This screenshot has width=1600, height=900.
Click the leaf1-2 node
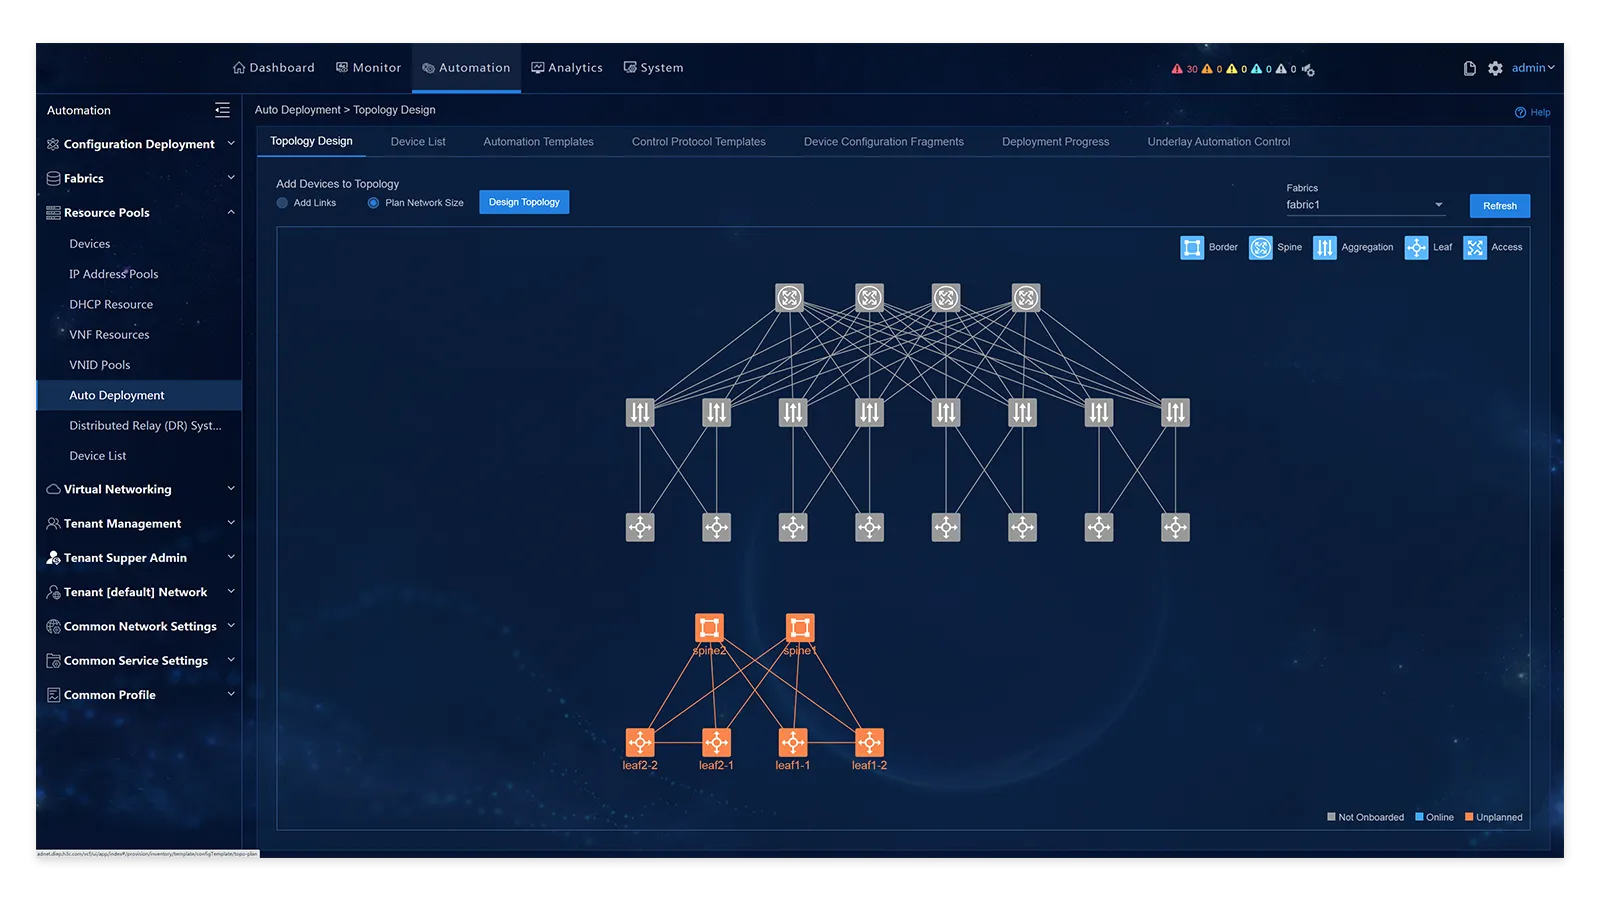point(869,742)
